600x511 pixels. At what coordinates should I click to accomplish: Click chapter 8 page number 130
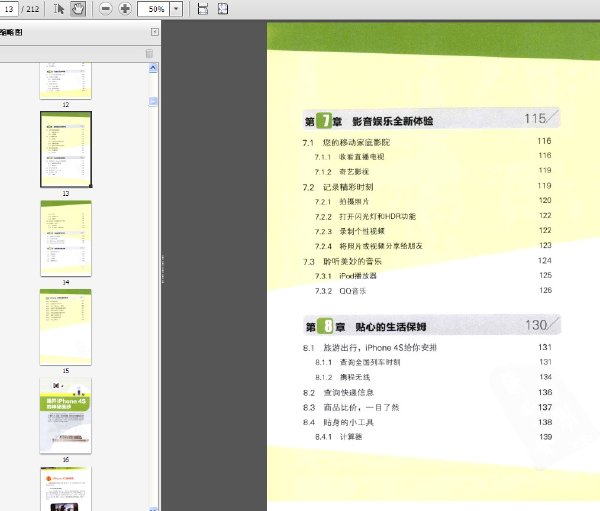click(x=536, y=325)
